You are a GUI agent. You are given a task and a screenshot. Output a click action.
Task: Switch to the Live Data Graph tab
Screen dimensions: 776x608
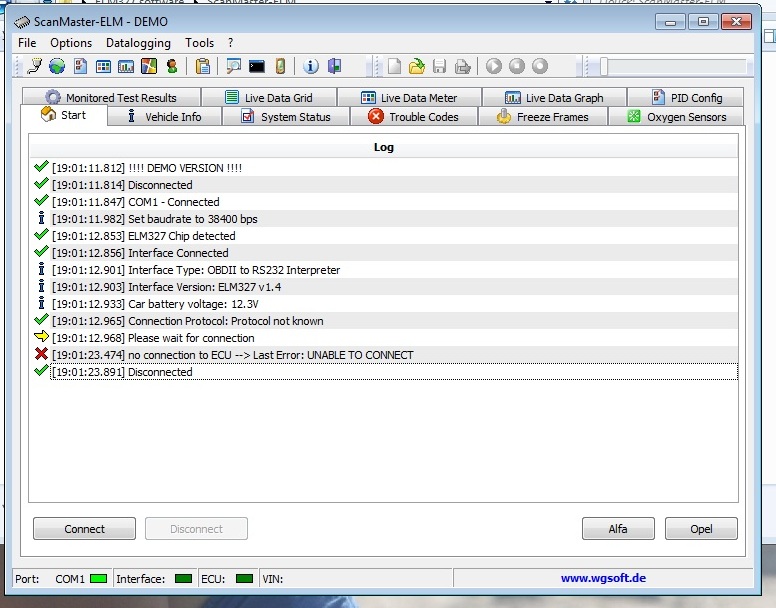[553, 98]
